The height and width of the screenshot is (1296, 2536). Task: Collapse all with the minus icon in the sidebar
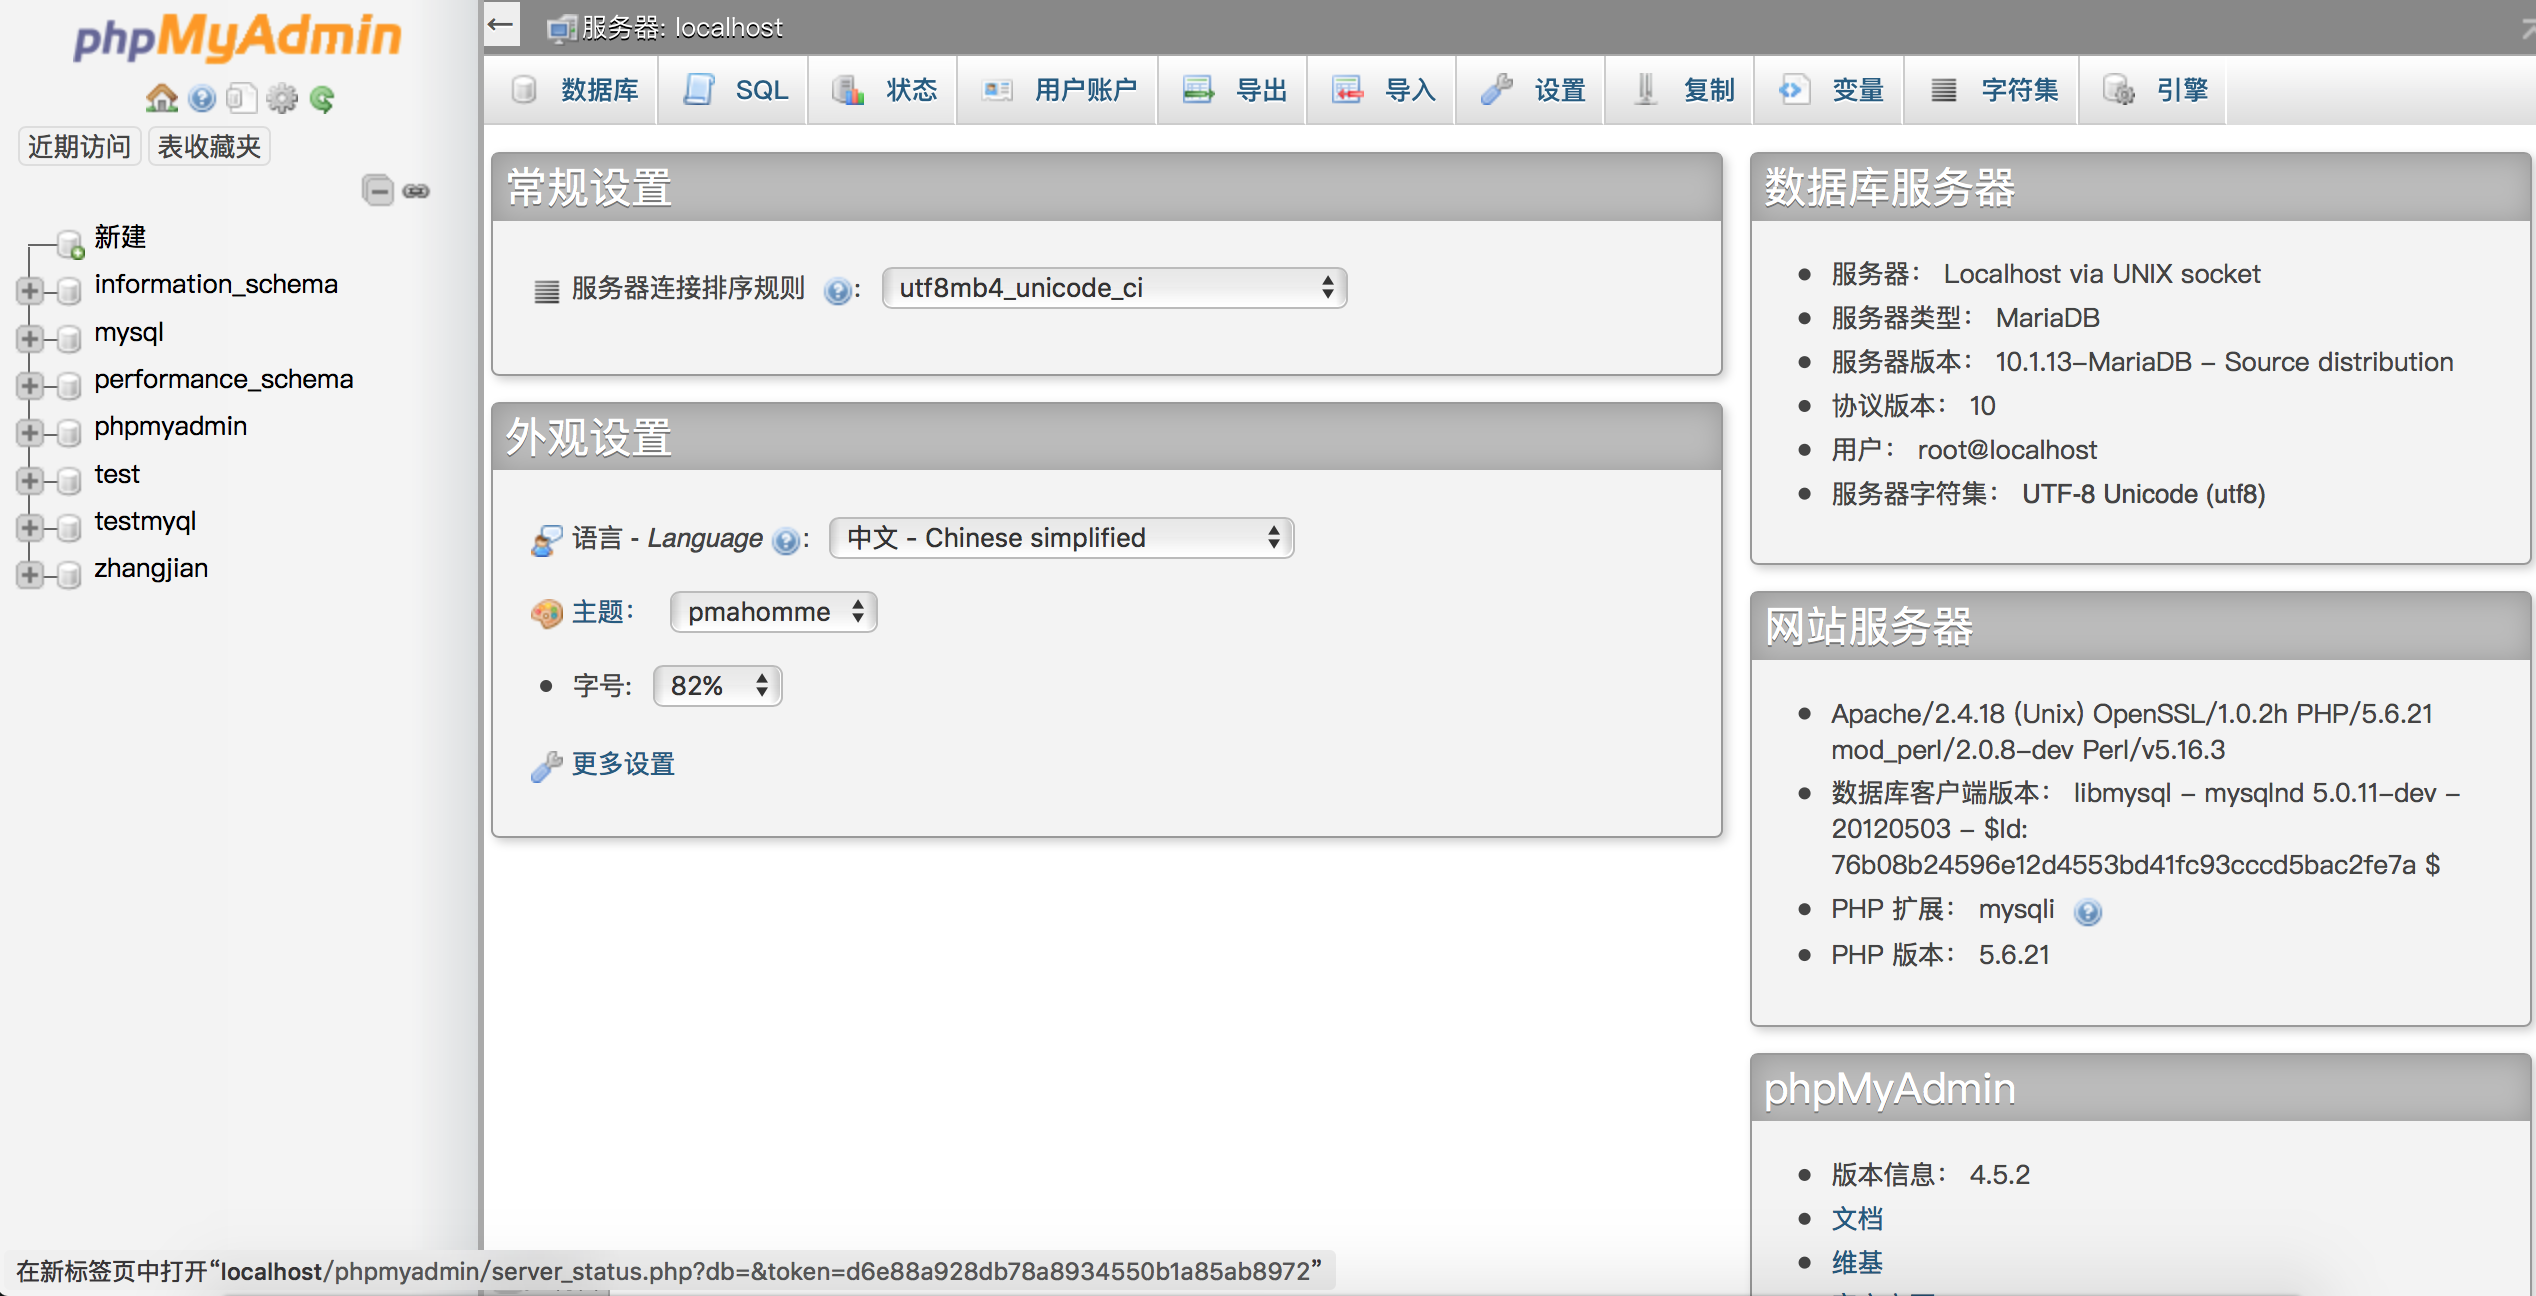click(378, 190)
